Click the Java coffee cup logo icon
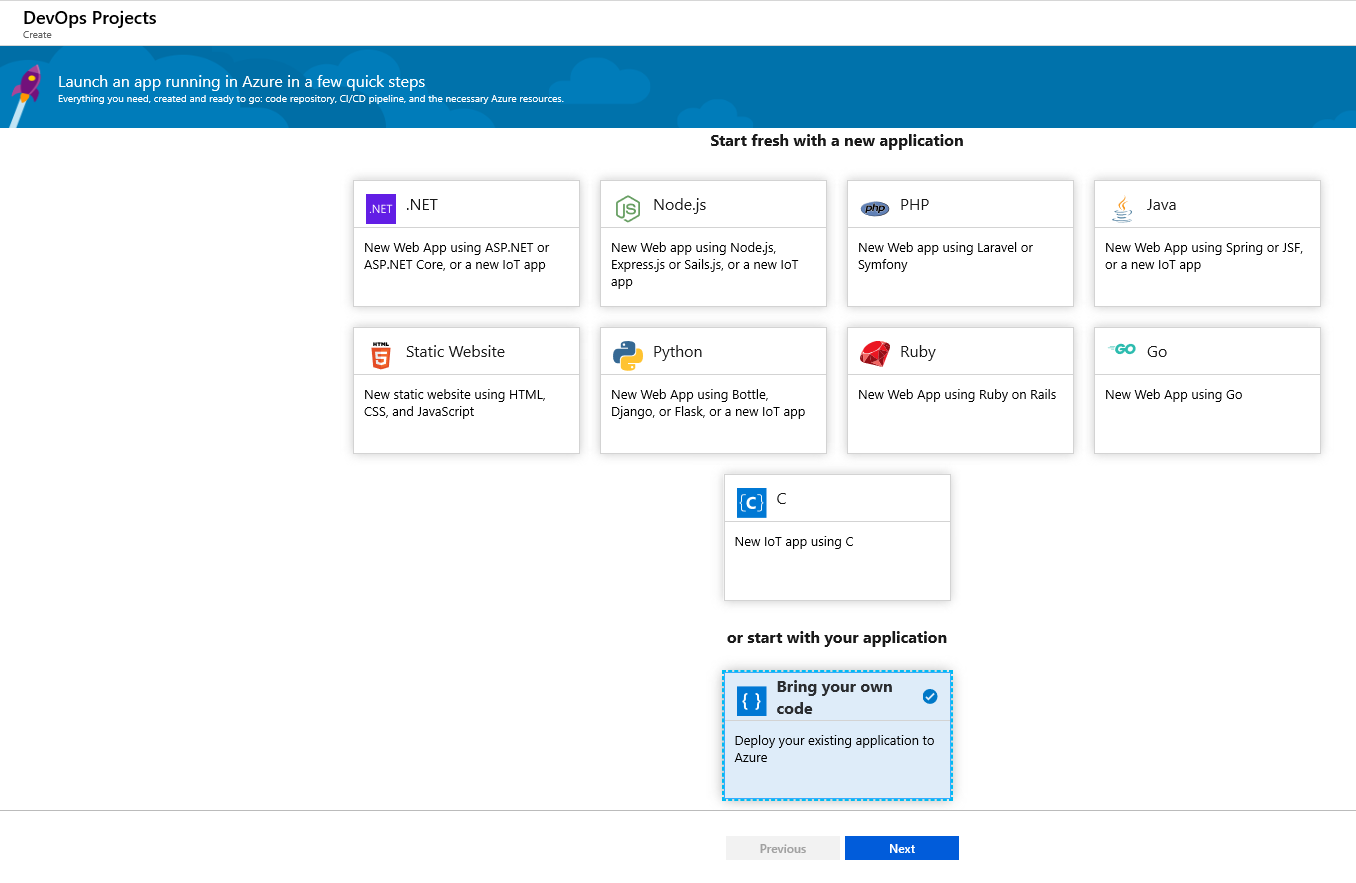Viewport: 1356px width, 883px height. (1122, 208)
